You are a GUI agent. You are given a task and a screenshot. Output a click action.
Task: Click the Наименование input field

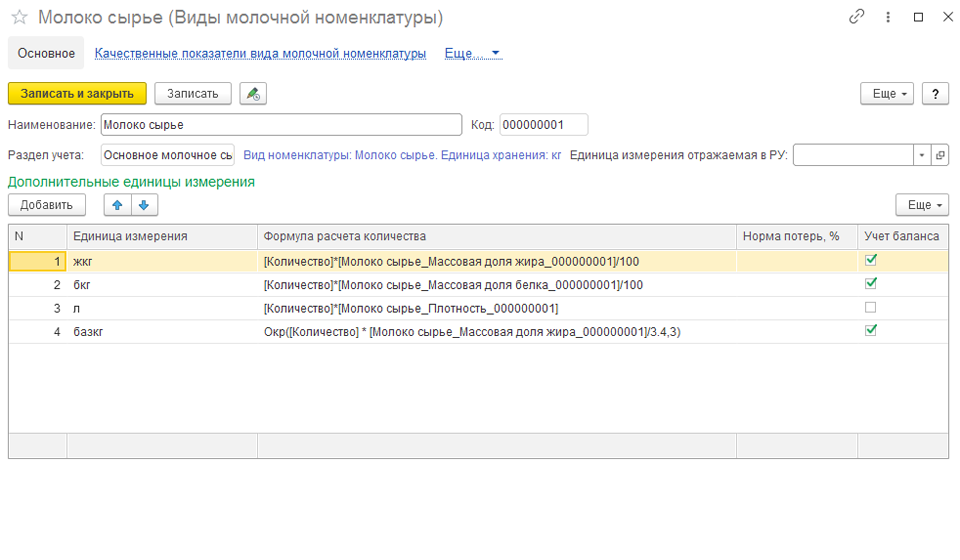281,125
